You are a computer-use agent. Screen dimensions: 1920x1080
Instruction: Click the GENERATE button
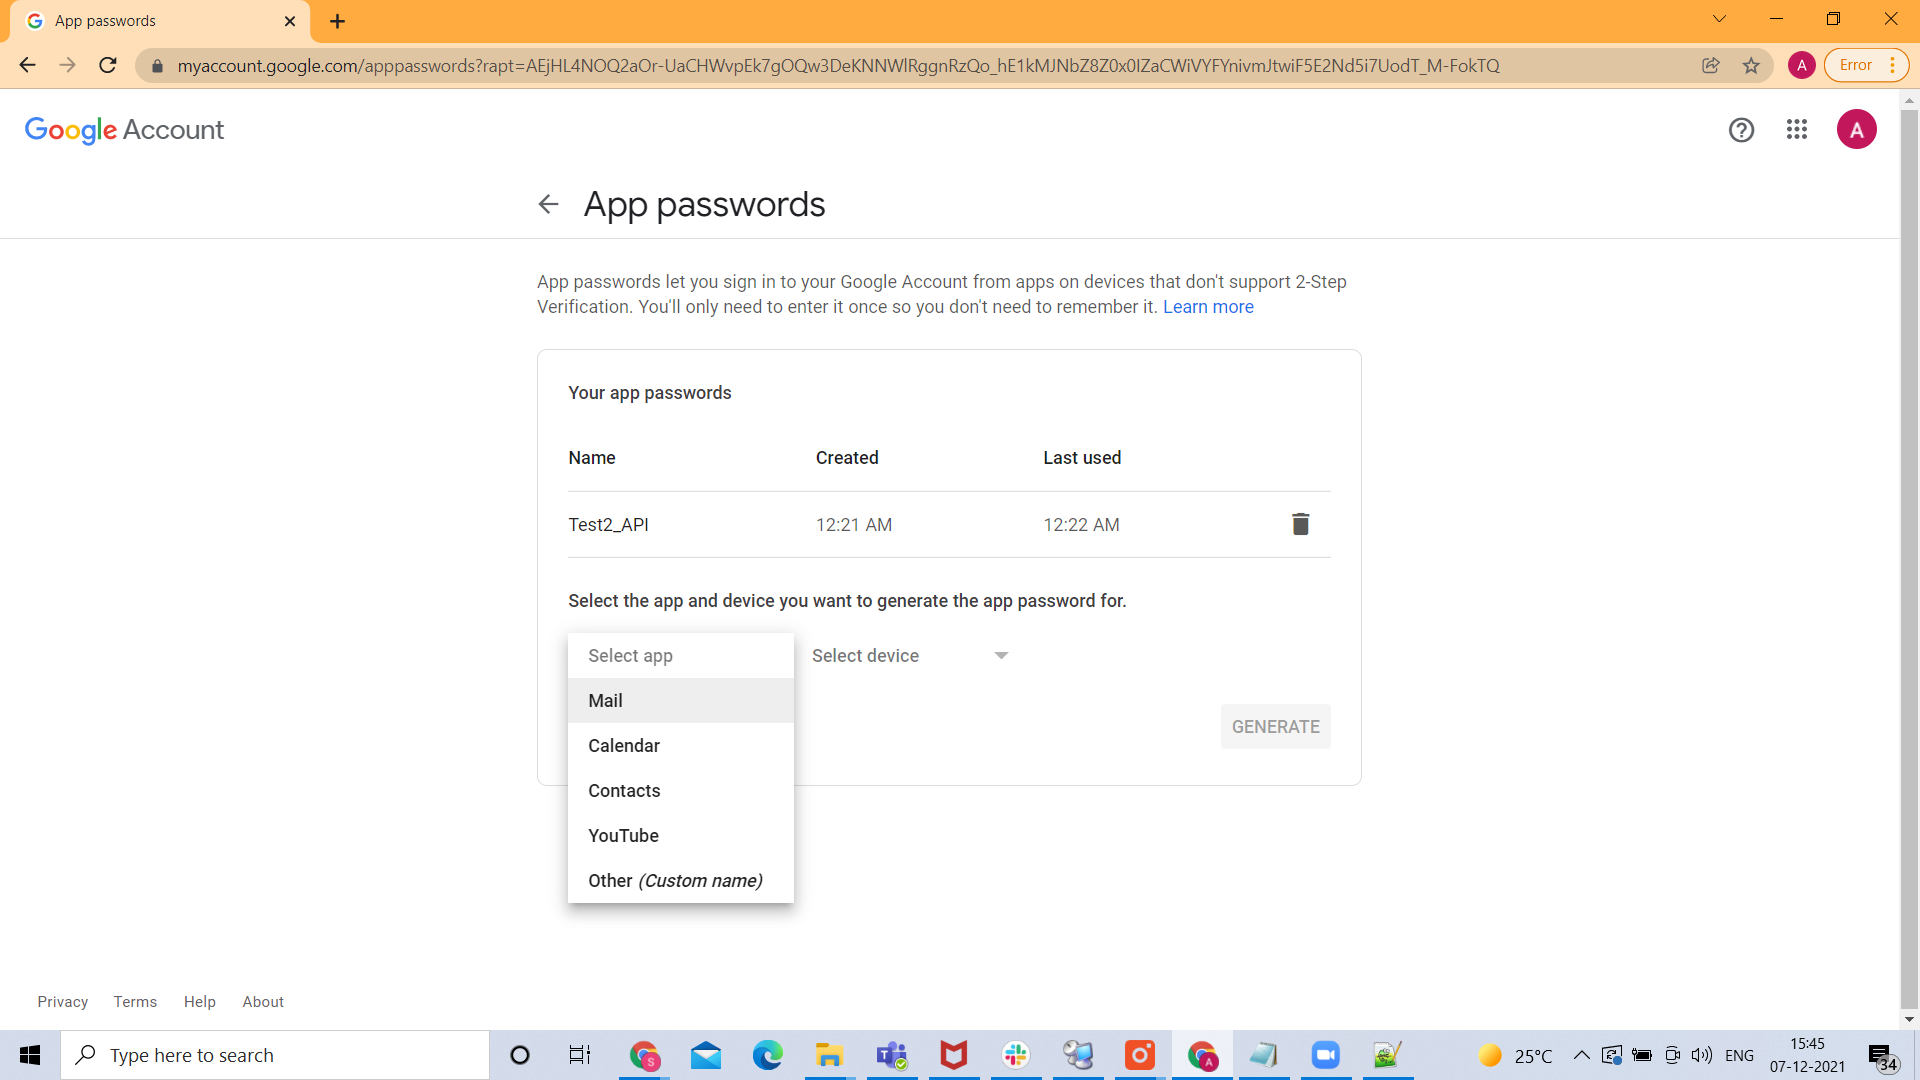[x=1275, y=727]
